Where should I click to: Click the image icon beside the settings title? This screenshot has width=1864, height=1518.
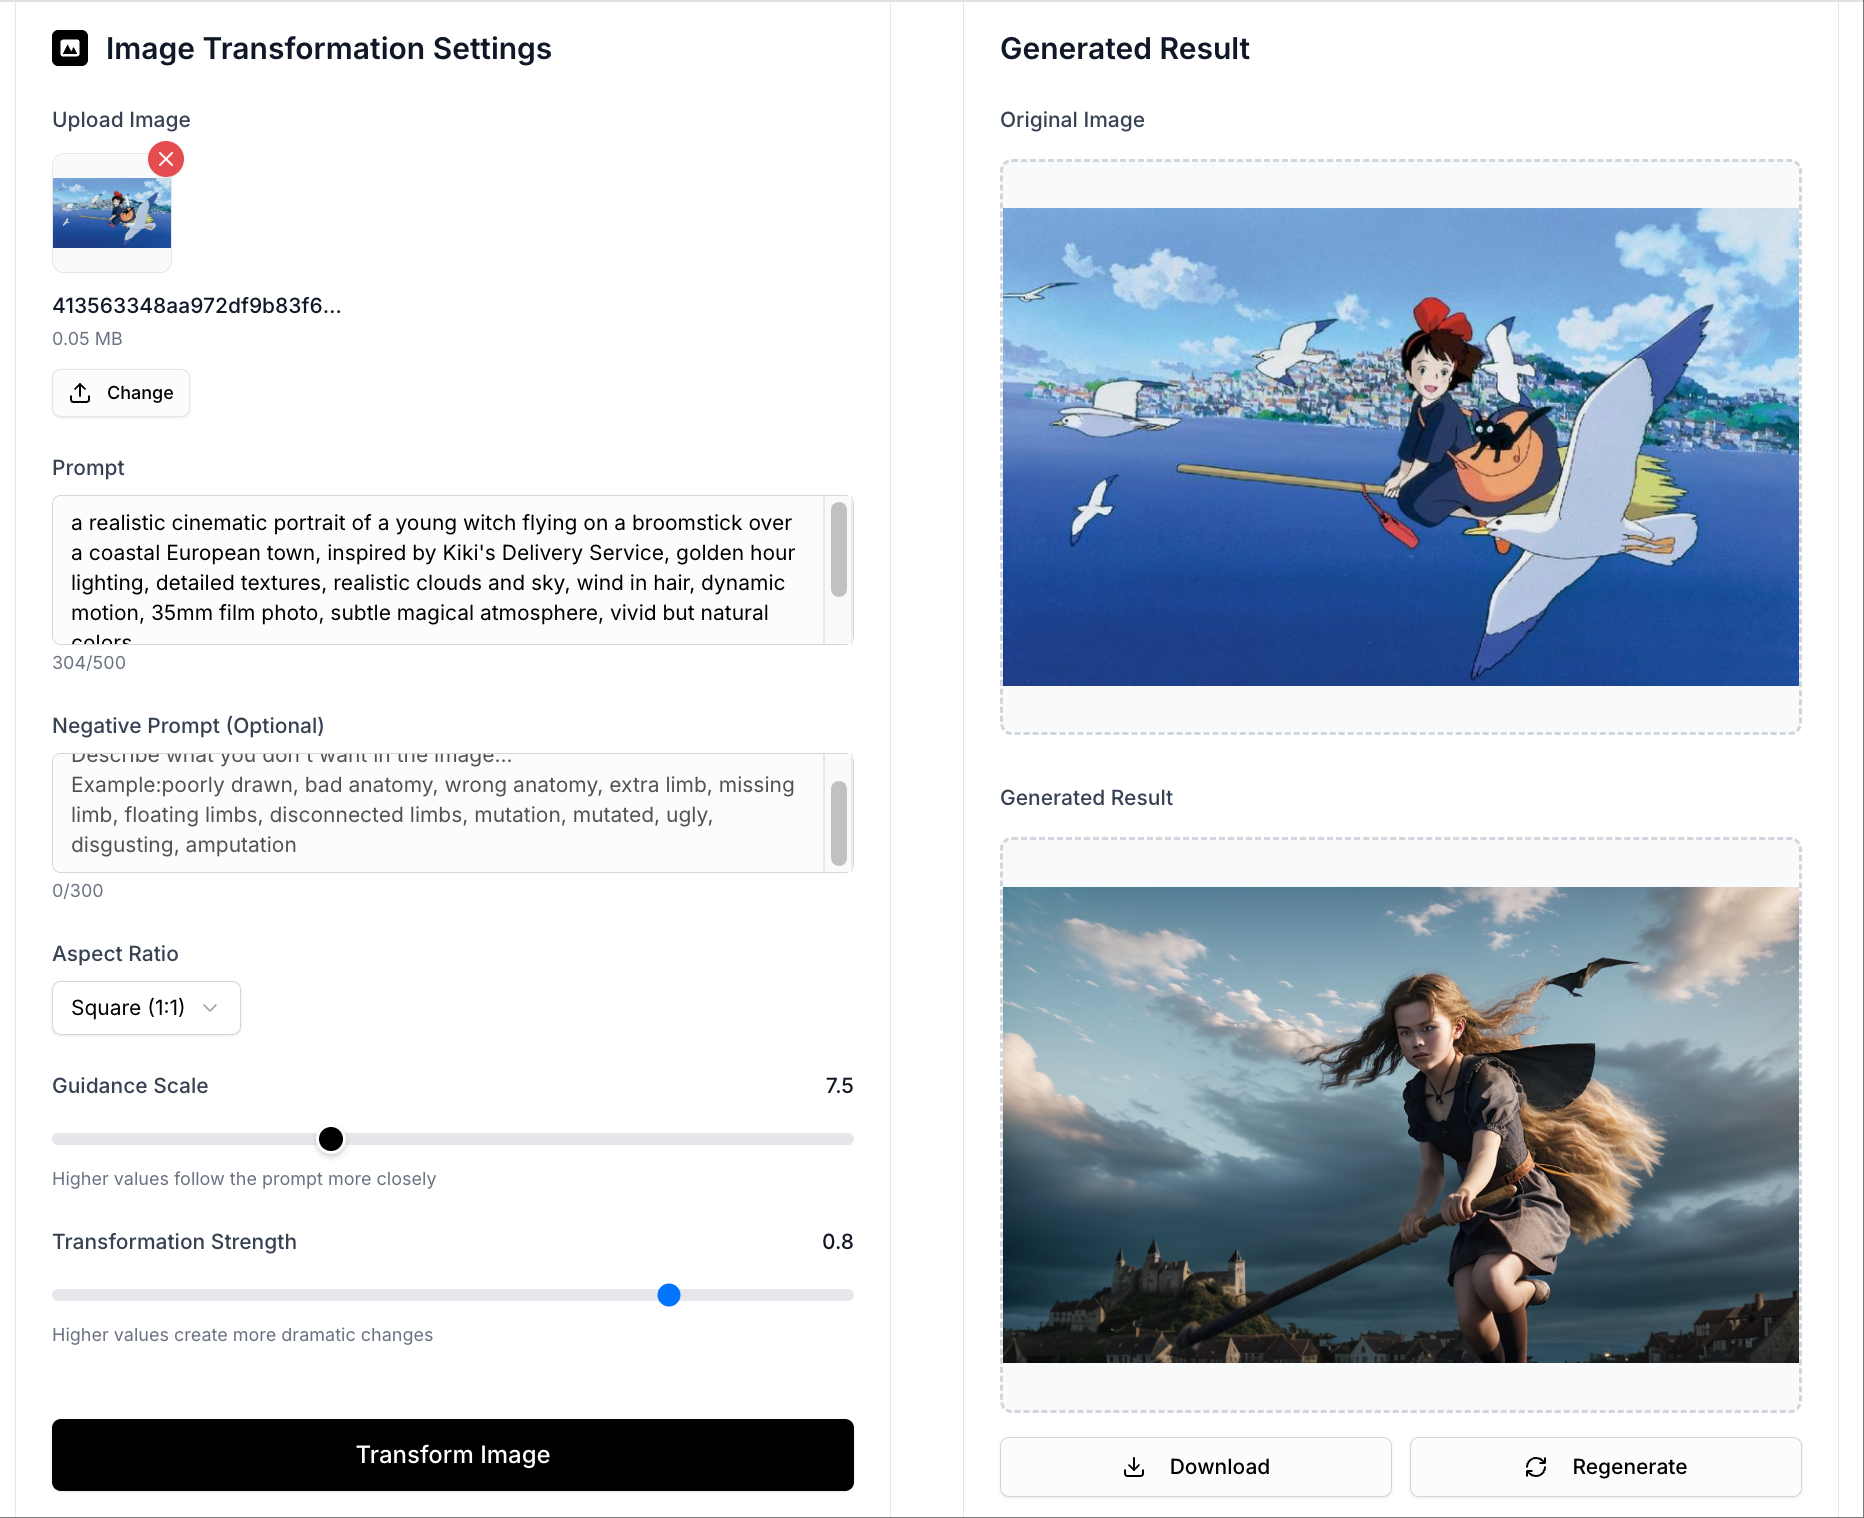pyautogui.click(x=70, y=48)
